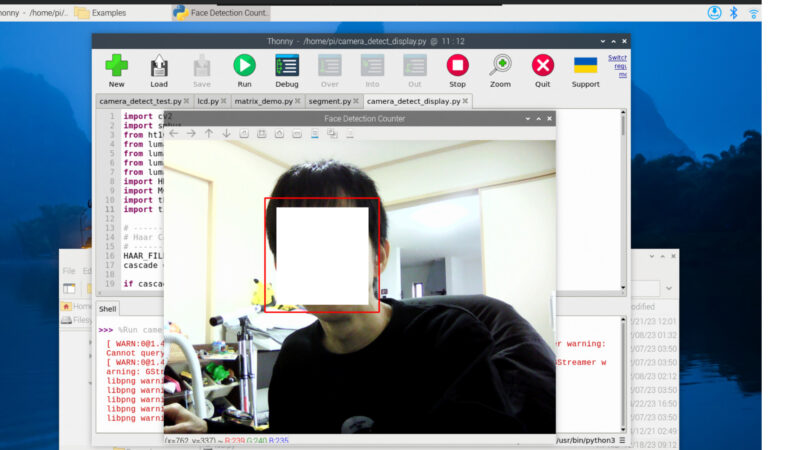Switch to the lcd.py tab
Screen dimensions: 800x450
click(x=209, y=101)
